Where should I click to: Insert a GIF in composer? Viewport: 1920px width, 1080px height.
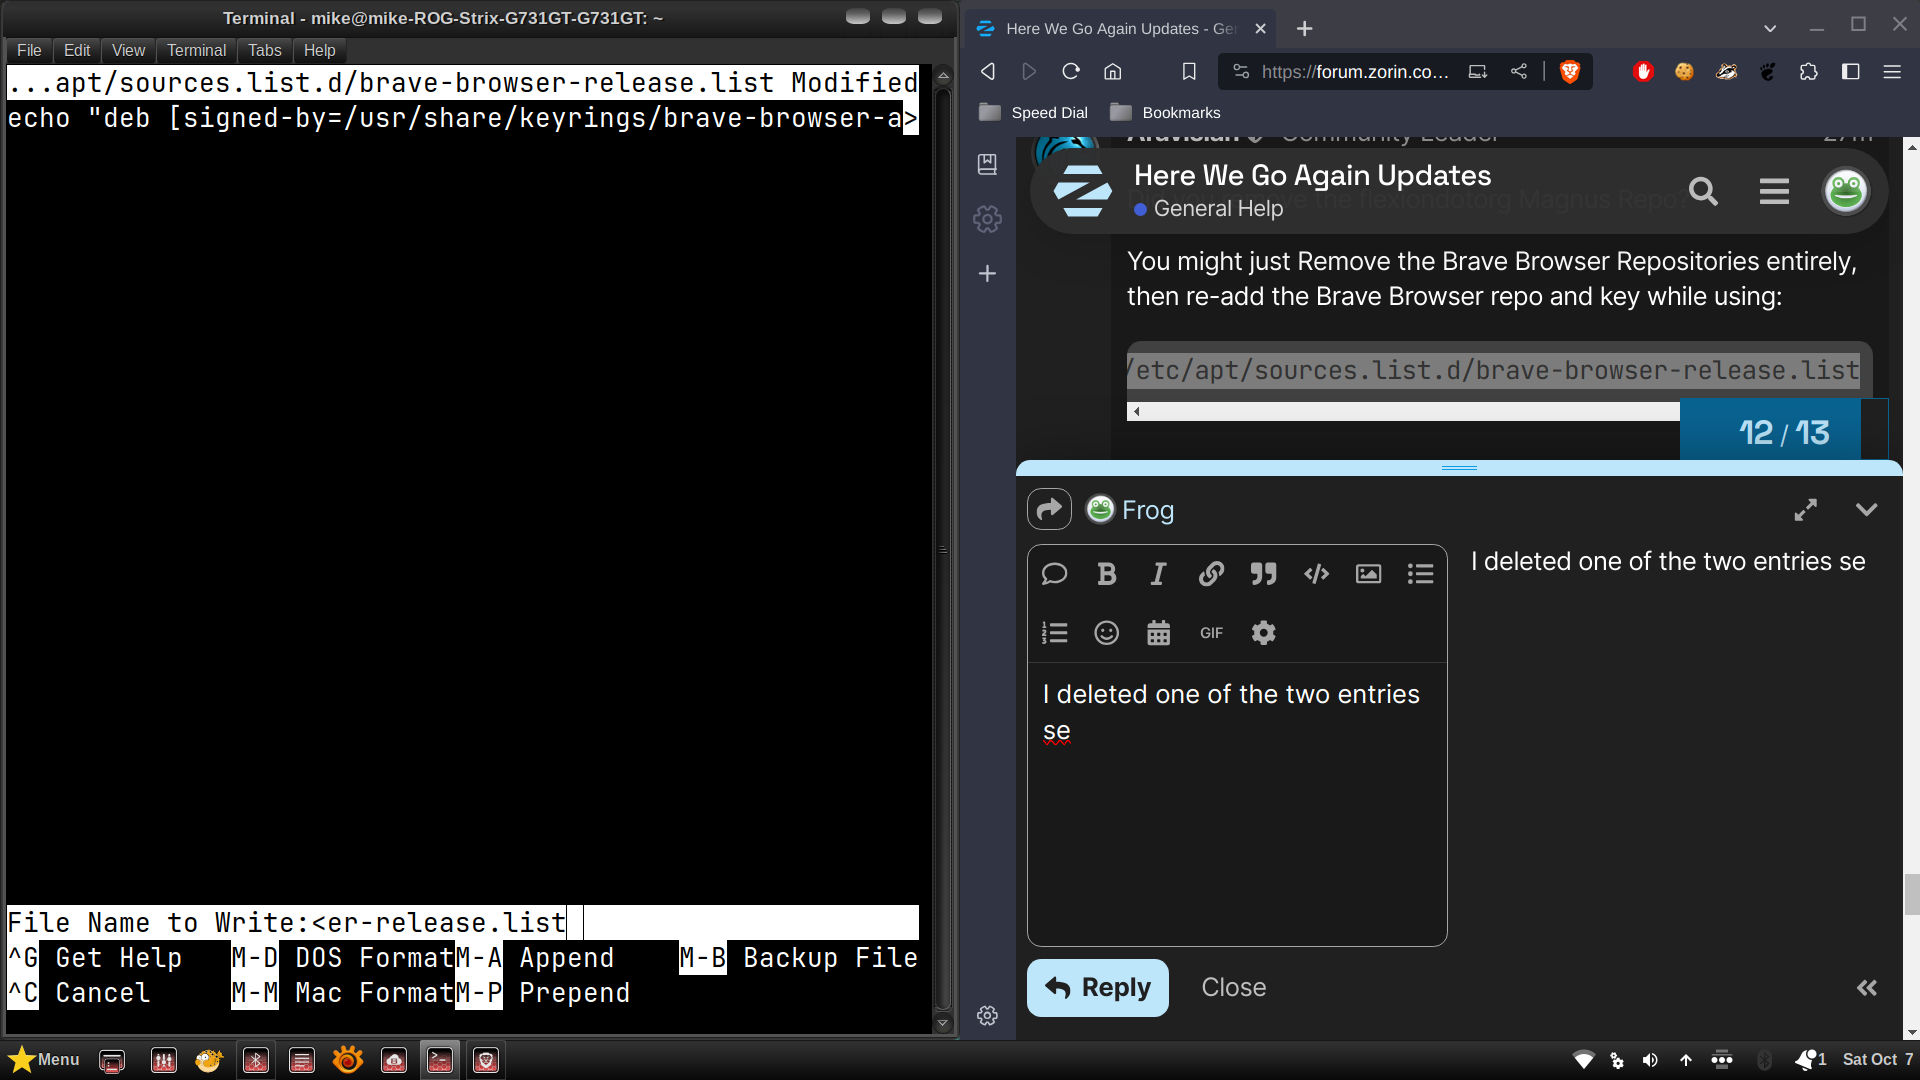(x=1211, y=633)
